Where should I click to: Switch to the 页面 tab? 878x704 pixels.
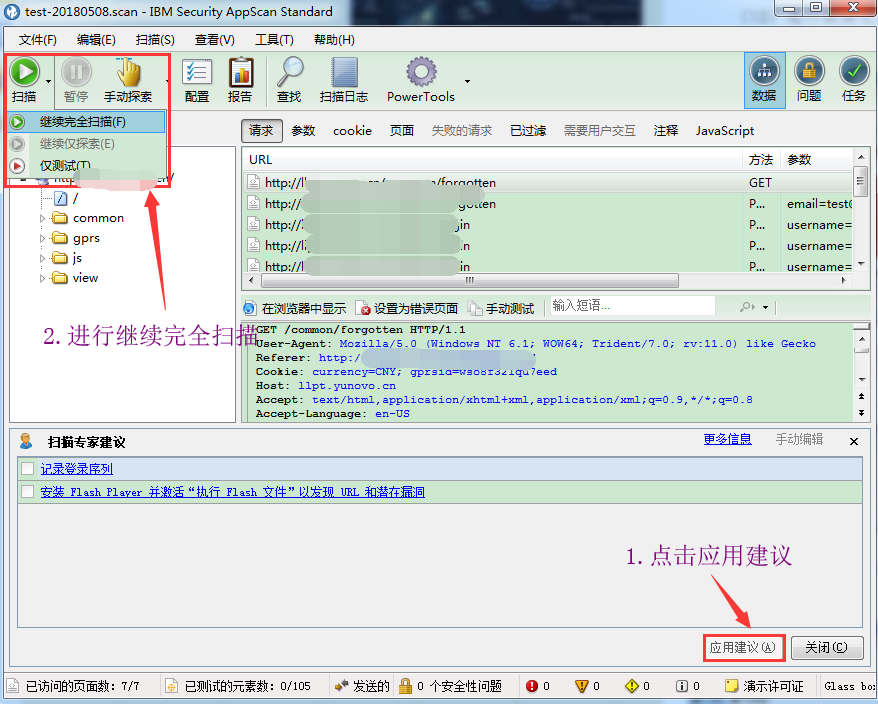pos(401,130)
